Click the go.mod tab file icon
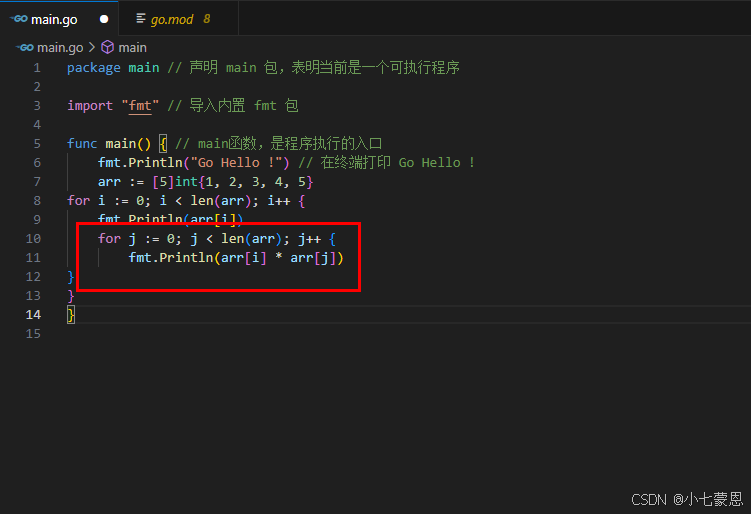 [140, 19]
